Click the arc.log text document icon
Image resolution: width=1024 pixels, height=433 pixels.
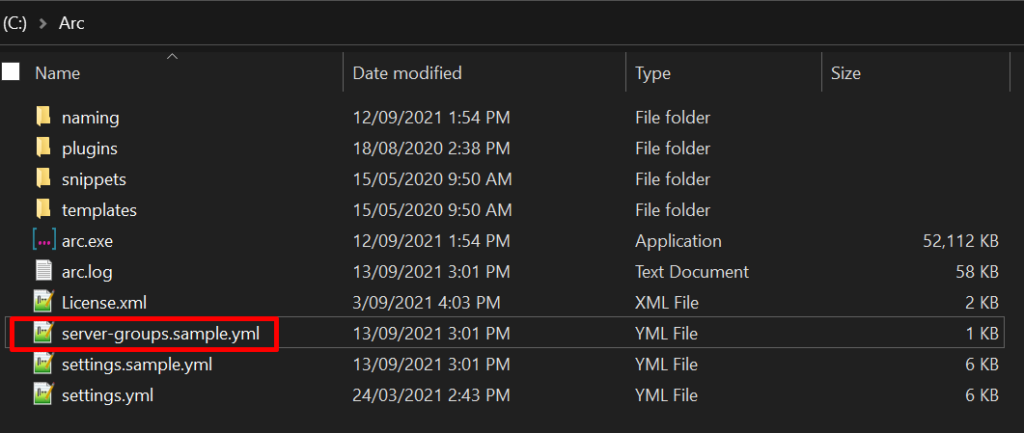[43, 271]
